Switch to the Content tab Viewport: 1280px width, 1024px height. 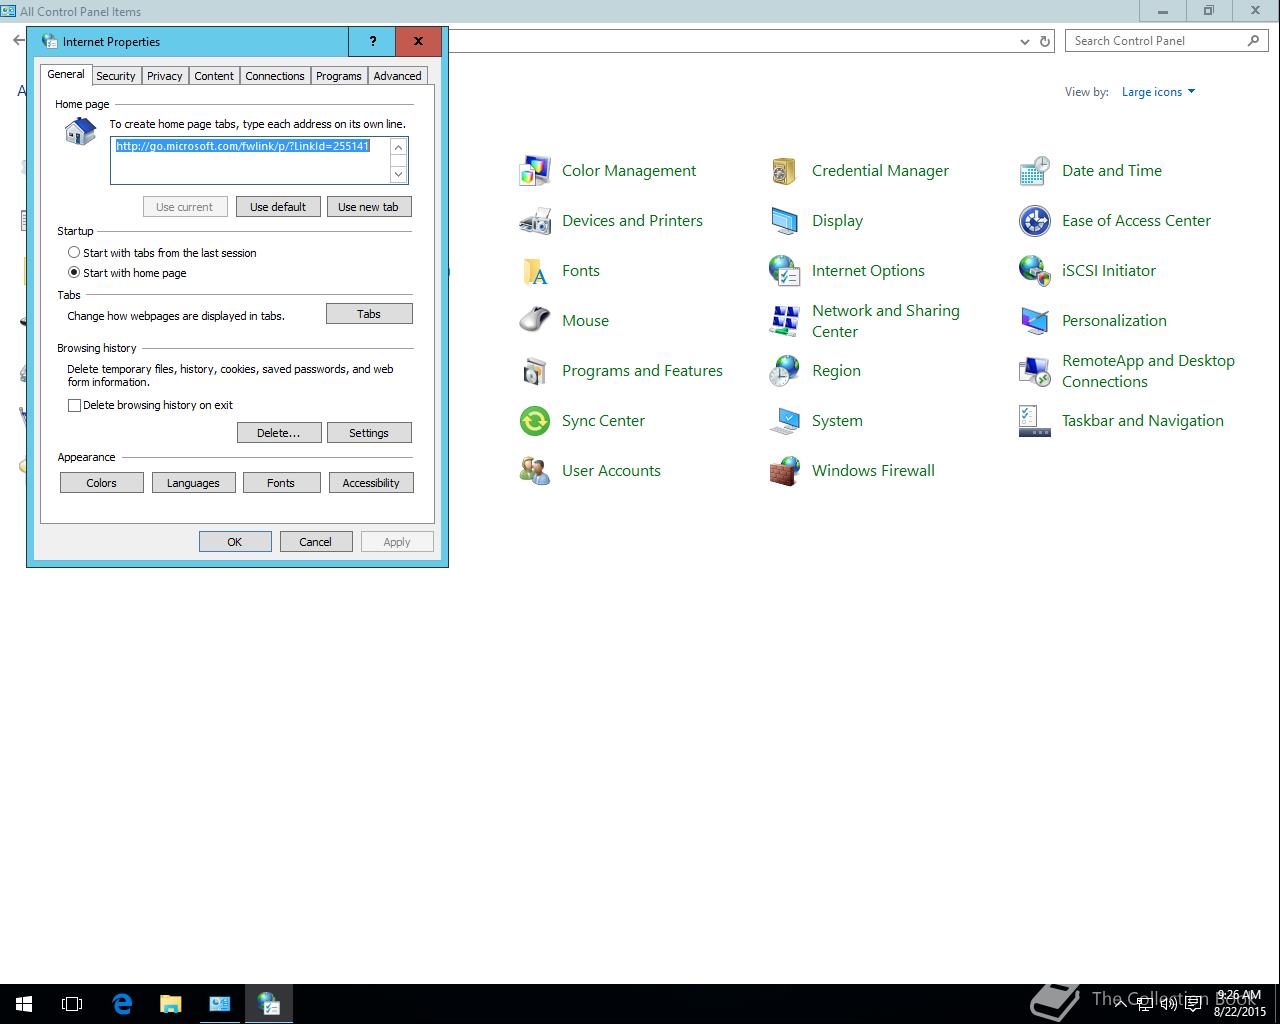coord(214,76)
